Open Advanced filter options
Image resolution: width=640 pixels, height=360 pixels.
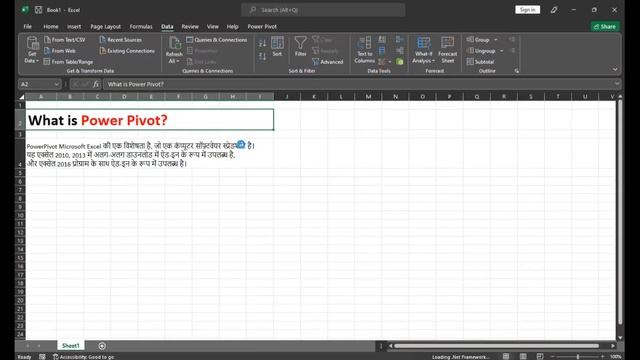327,62
